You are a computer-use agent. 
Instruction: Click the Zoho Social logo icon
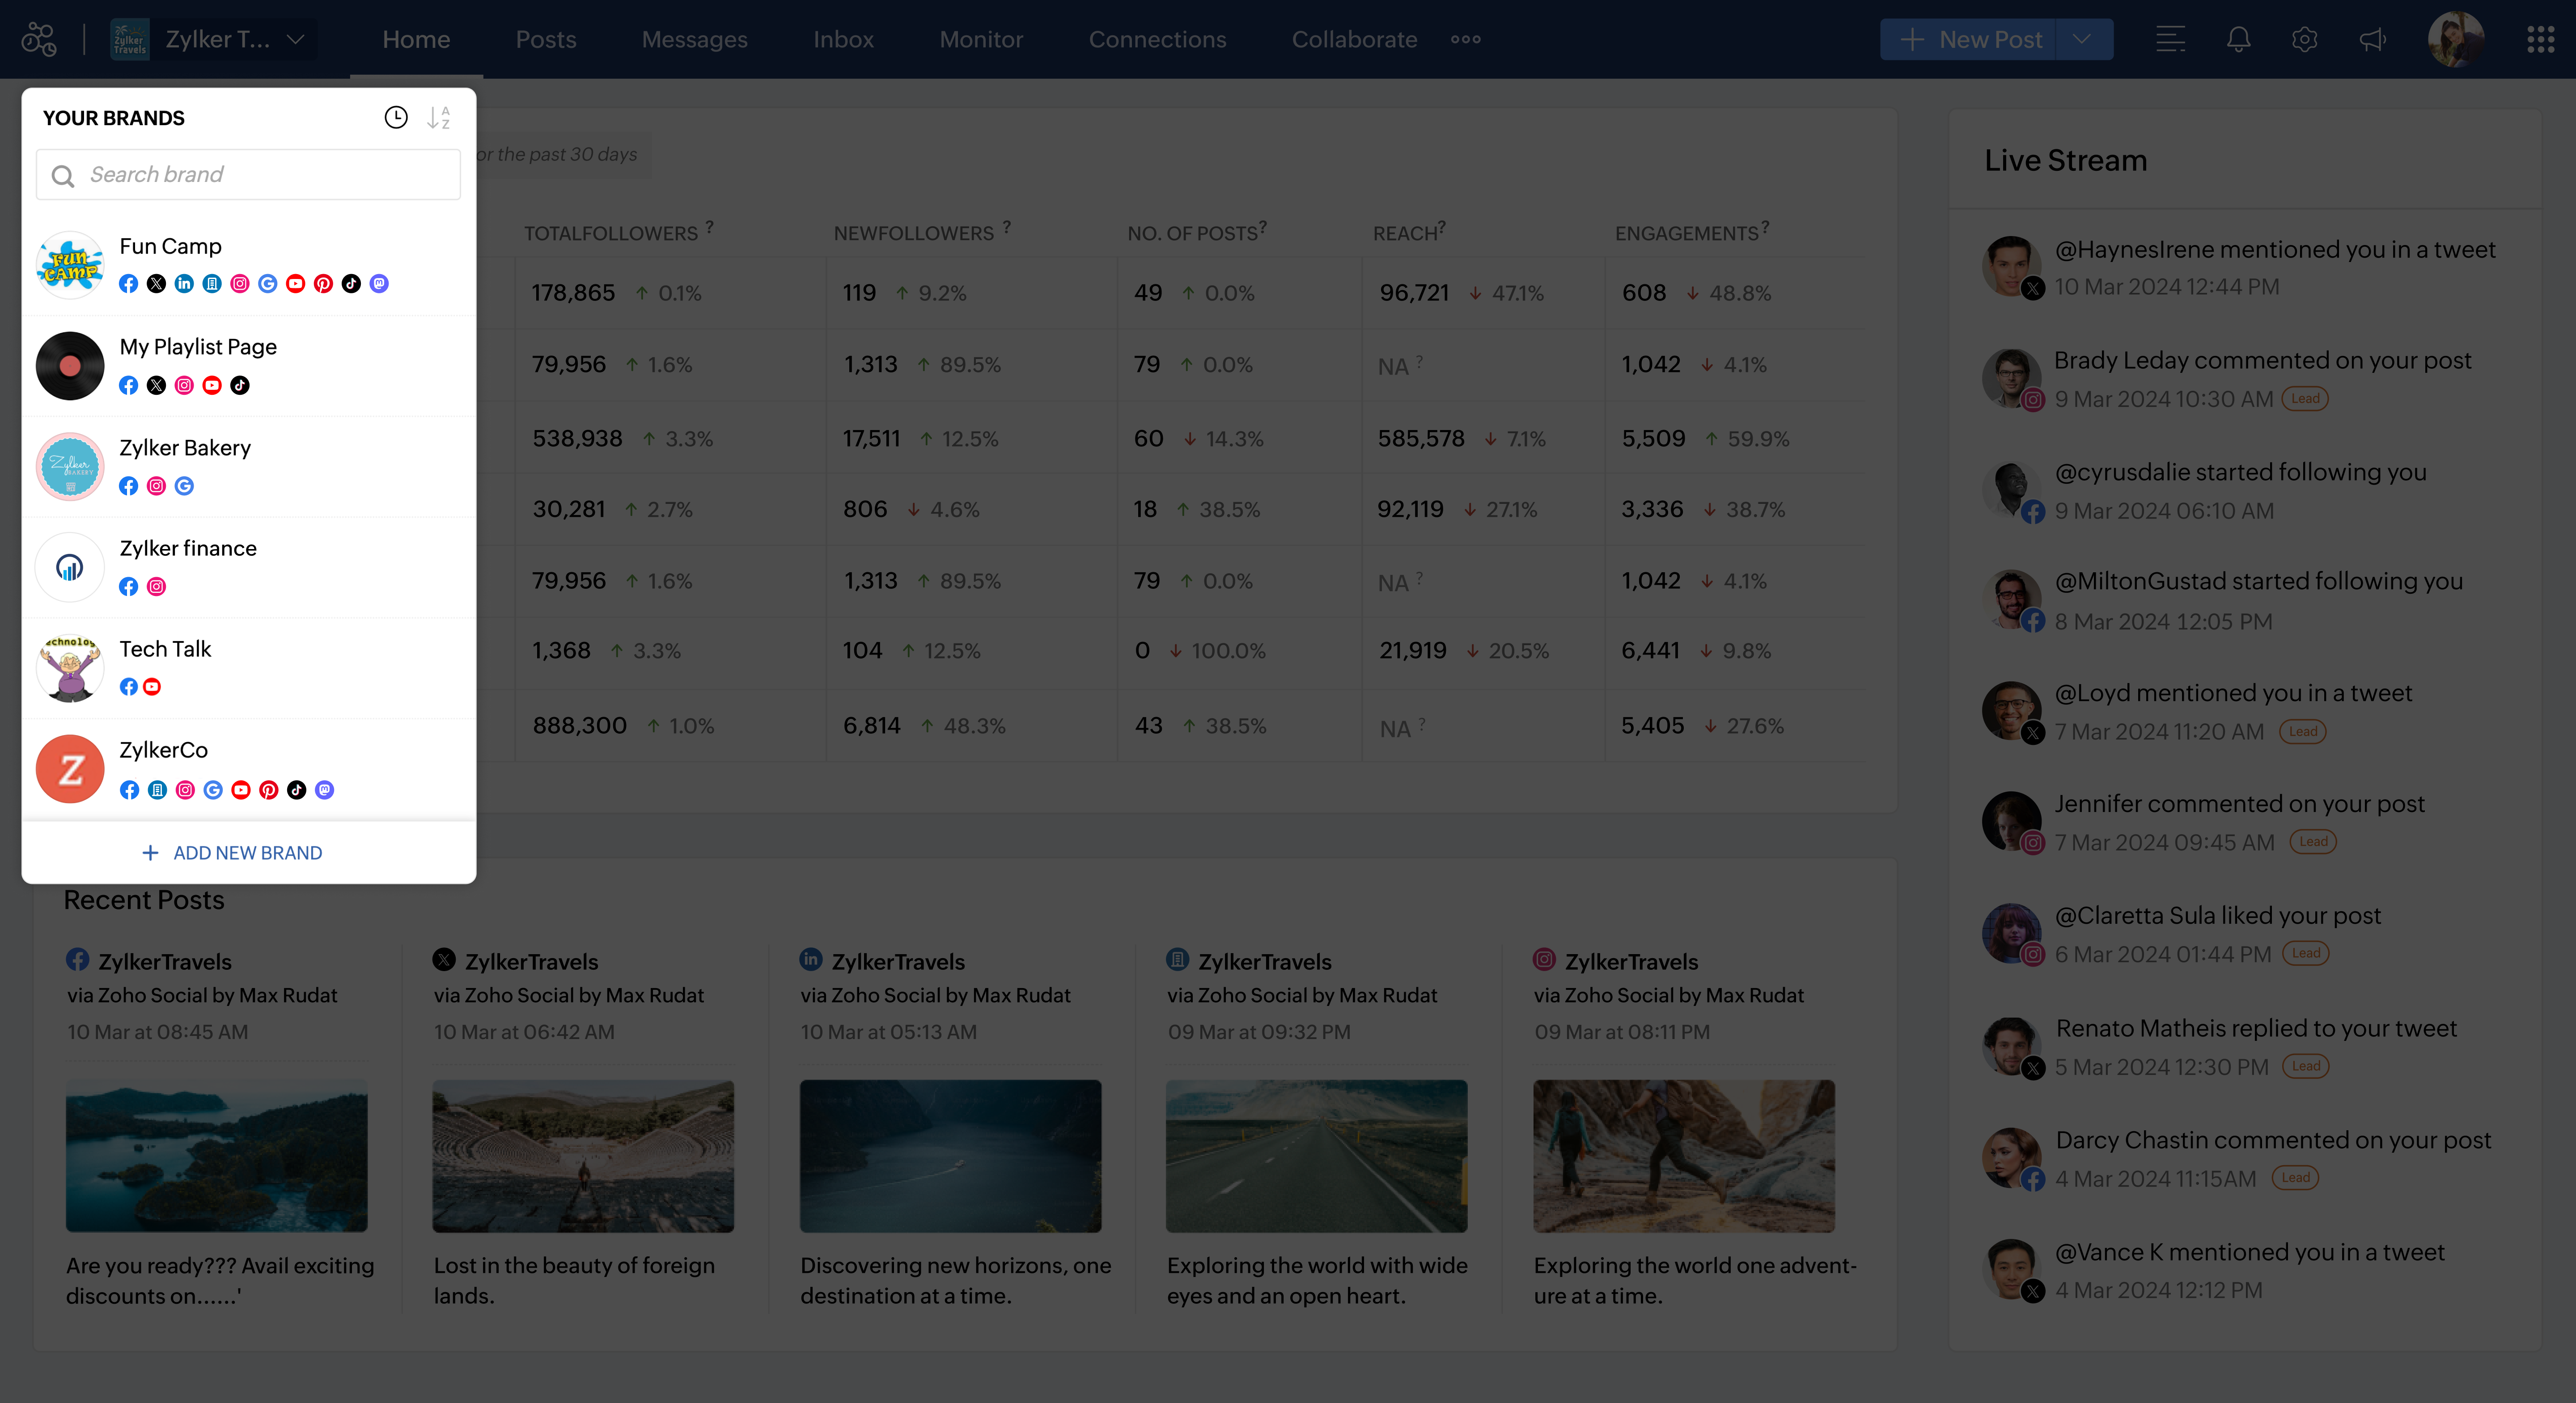(39, 40)
